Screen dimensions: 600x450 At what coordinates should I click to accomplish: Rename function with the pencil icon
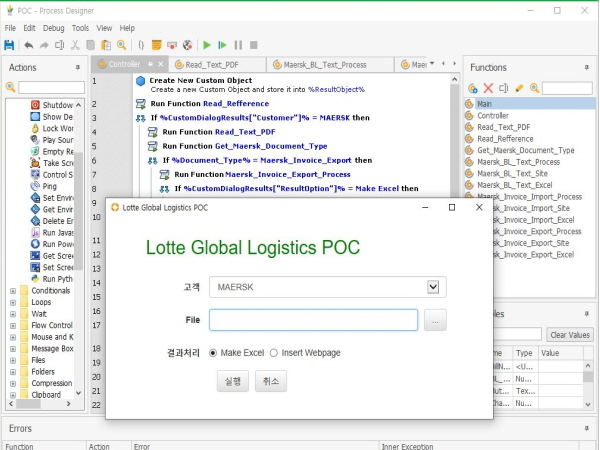519,88
